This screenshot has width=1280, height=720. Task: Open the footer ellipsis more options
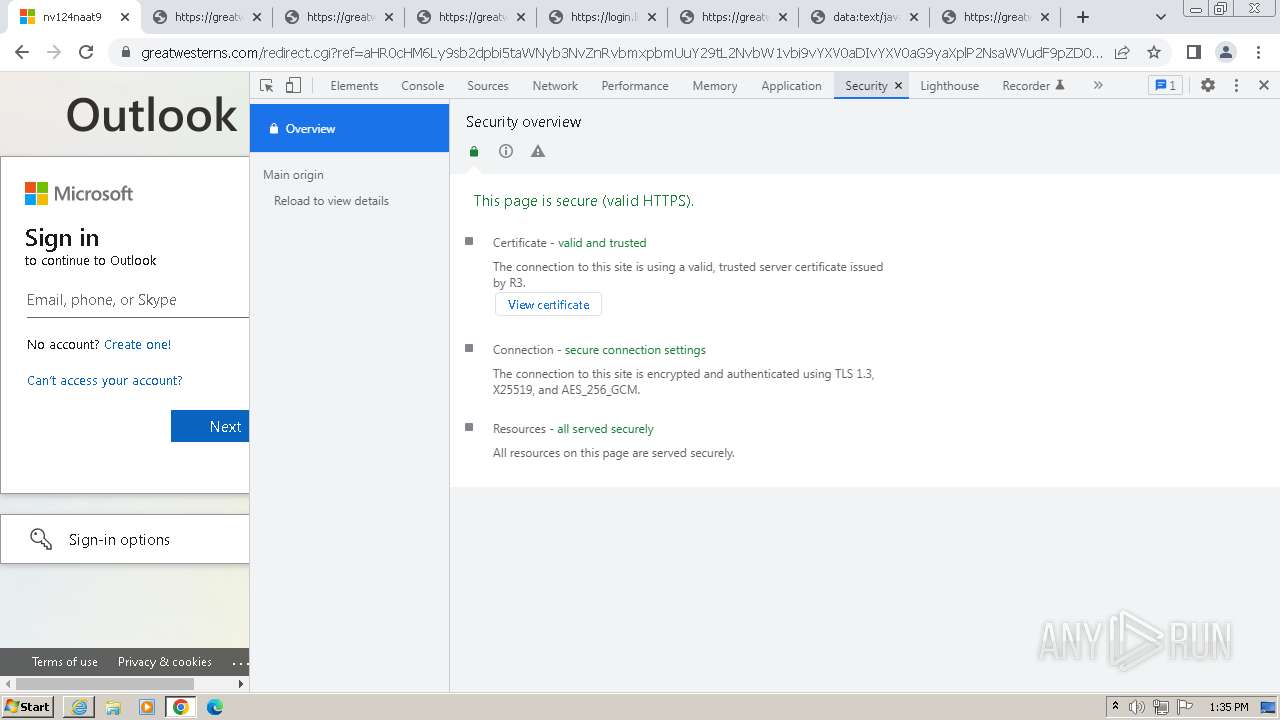coord(240,662)
